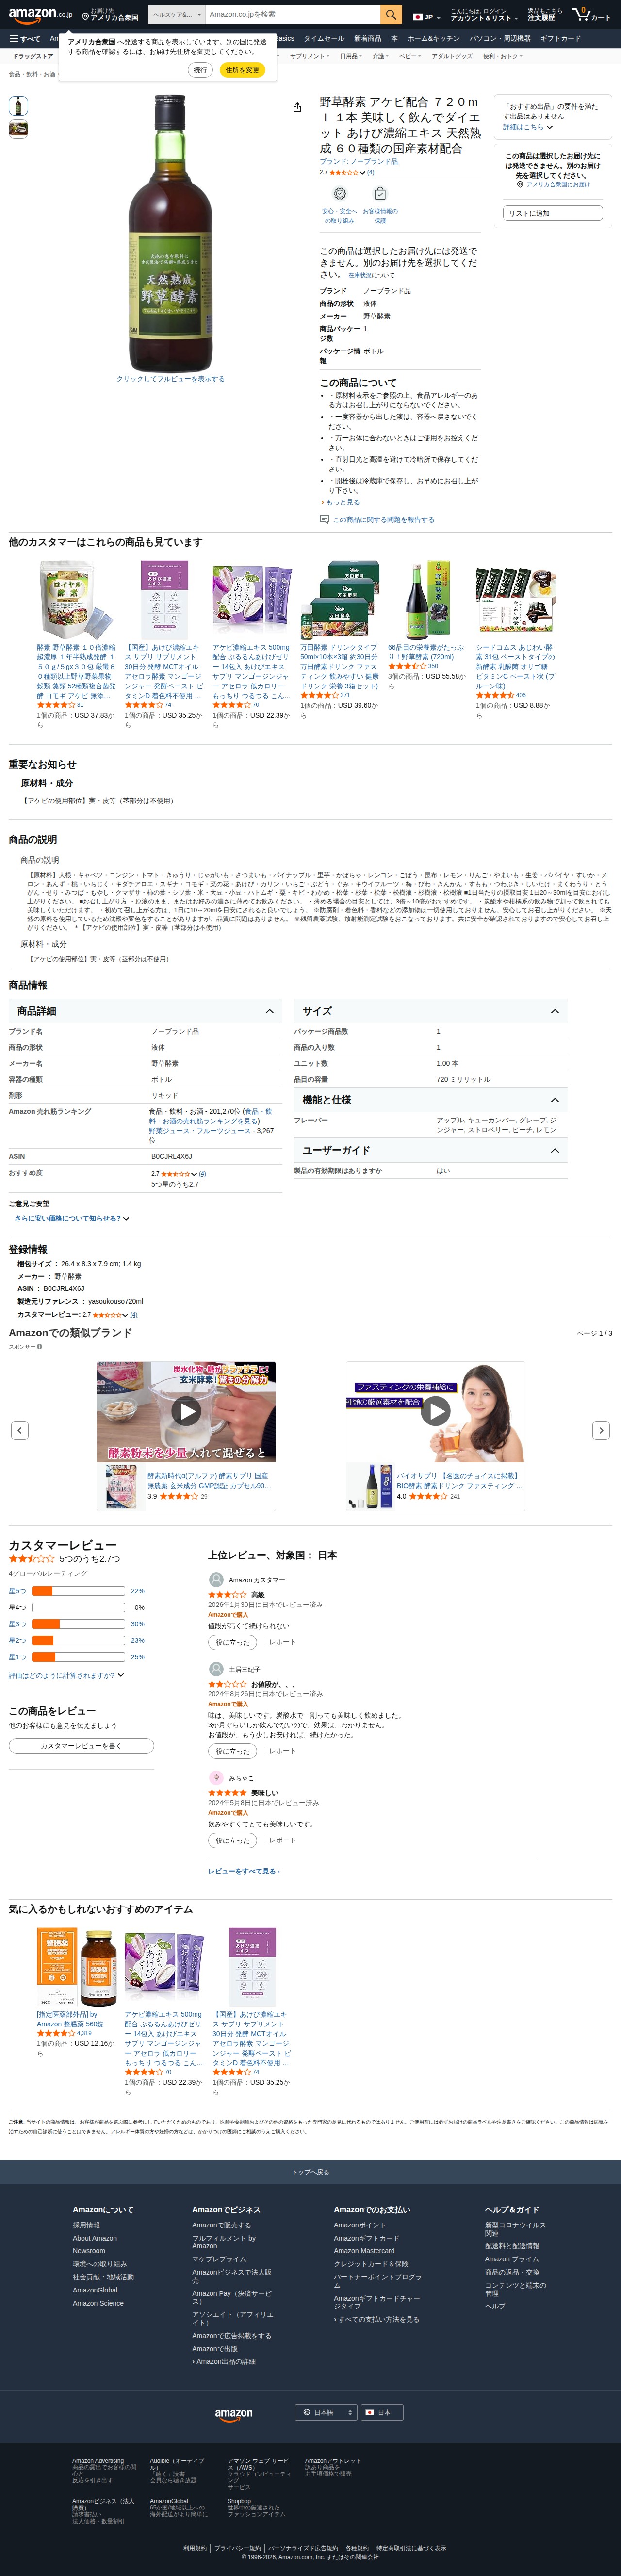Image resolution: width=621 pixels, height=2576 pixels.
Task: Click 'トップへ戻る' back-to-top bar
Action: [x=310, y=2172]
